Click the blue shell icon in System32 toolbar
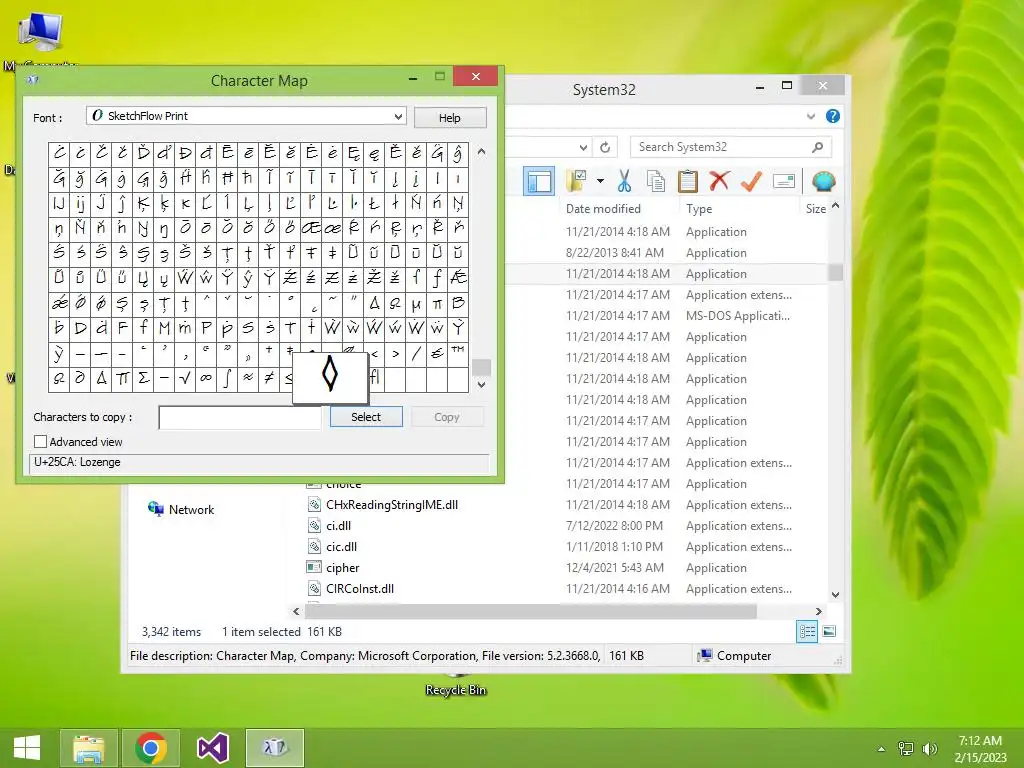The image size is (1024, 768). (824, 181)
